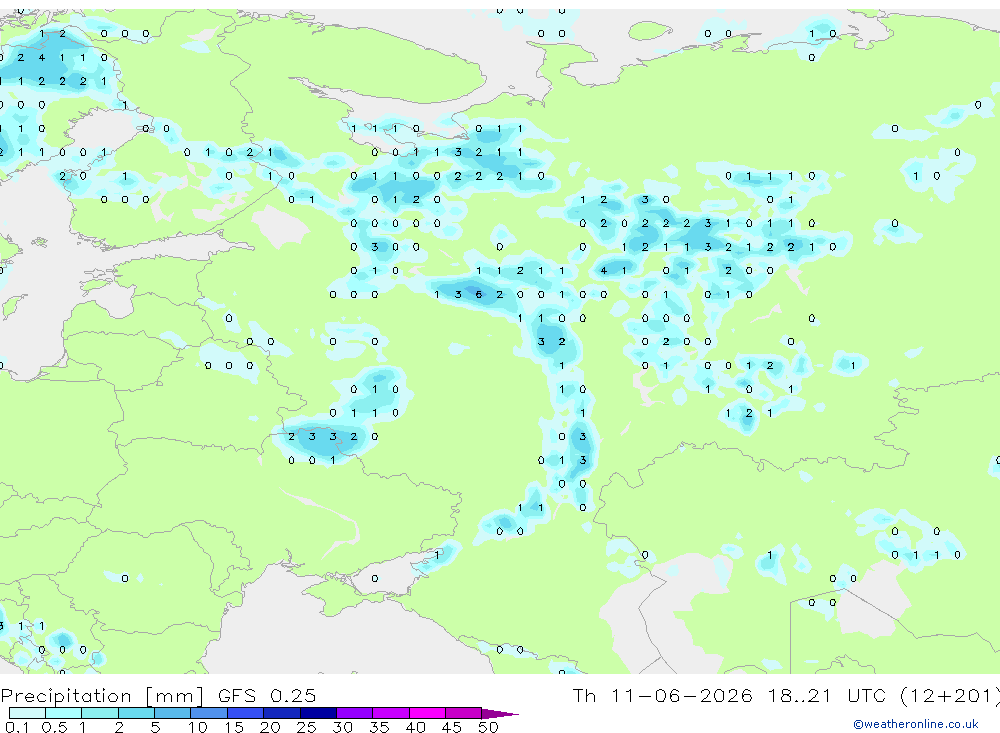Viewport: 1000px width, 733px height.
Task: Click legend scale label '40'
Action: (415, 727)
